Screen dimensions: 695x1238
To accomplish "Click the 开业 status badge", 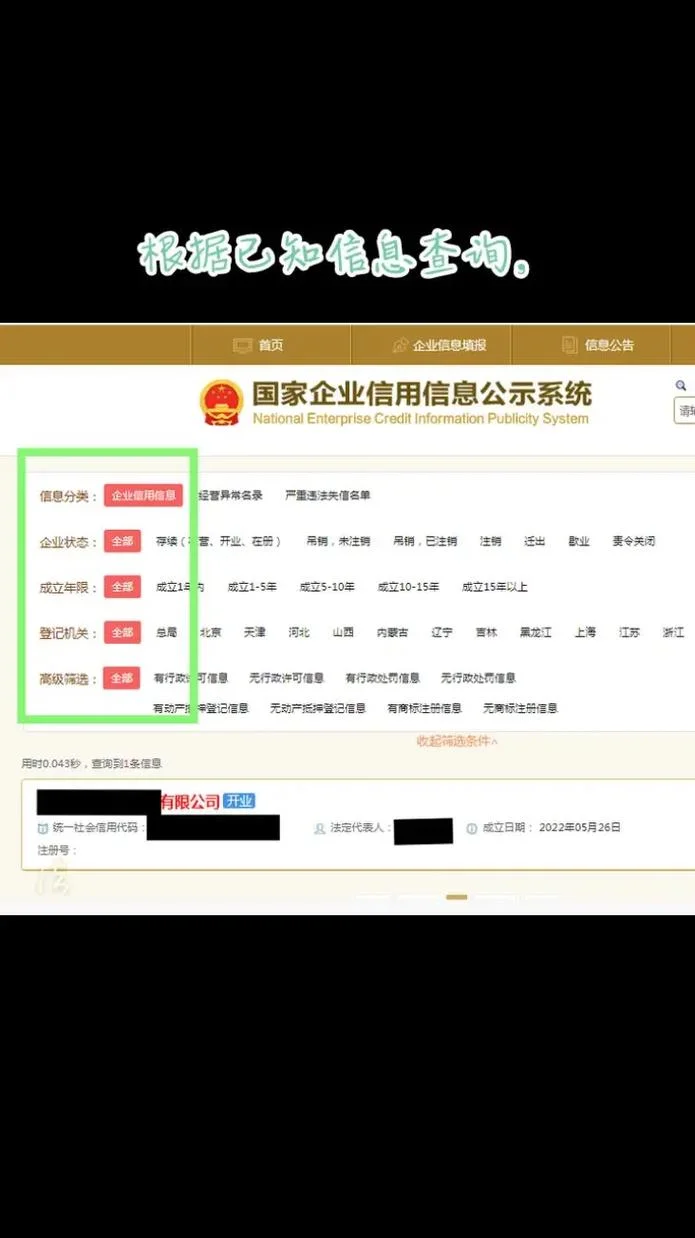I will pos(239,801).
